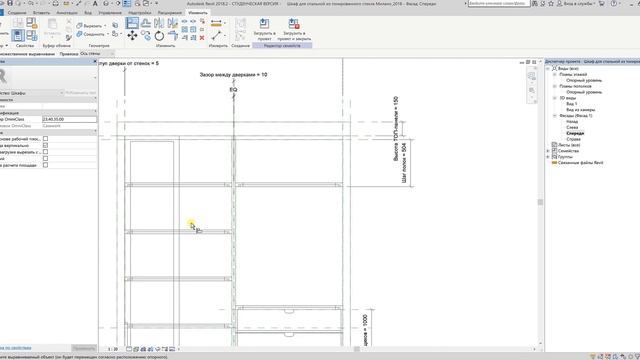The image size is (640, 360).
Task: Open the Назад elevation view
Action: tap(572, 121)
